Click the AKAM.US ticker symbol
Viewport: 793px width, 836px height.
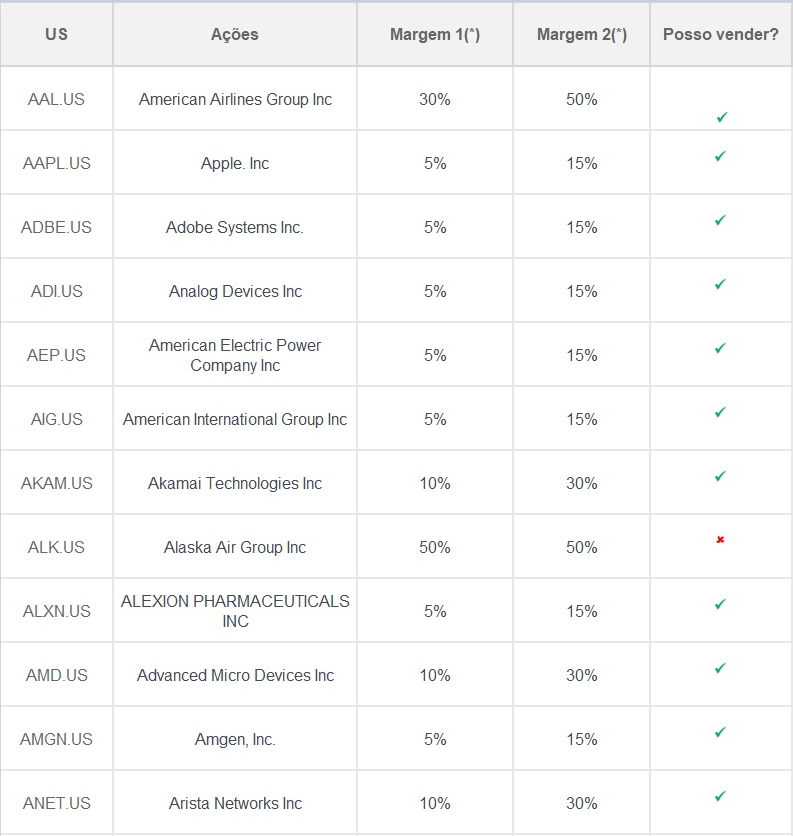coord(56,483)
